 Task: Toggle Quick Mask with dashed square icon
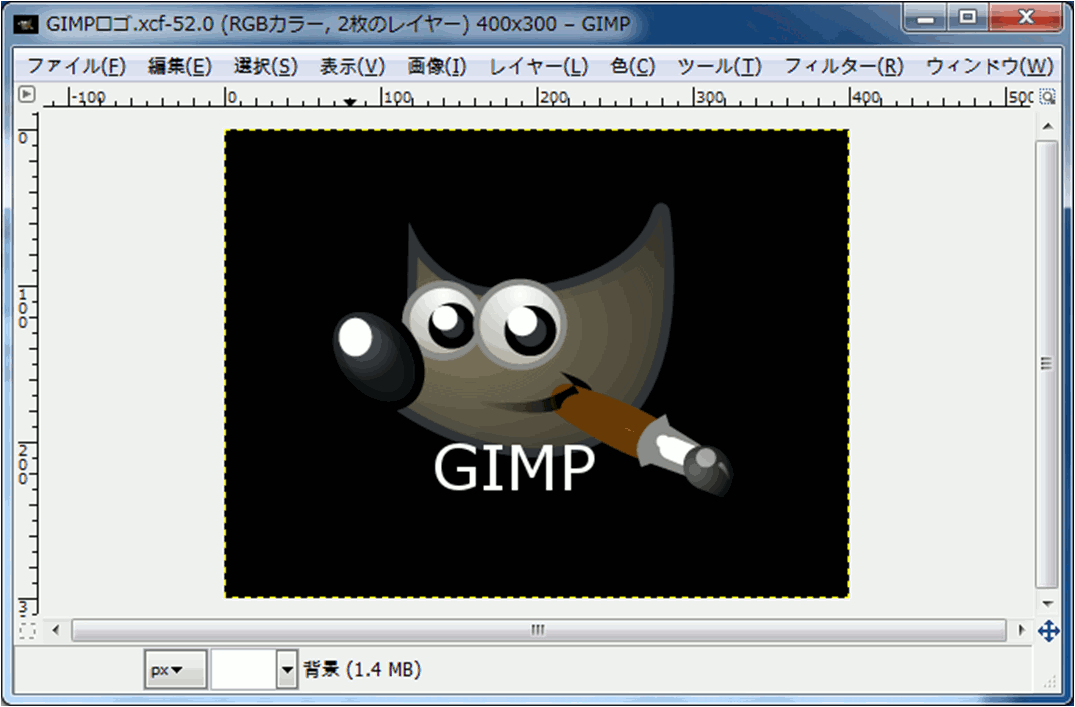point(27,631)
